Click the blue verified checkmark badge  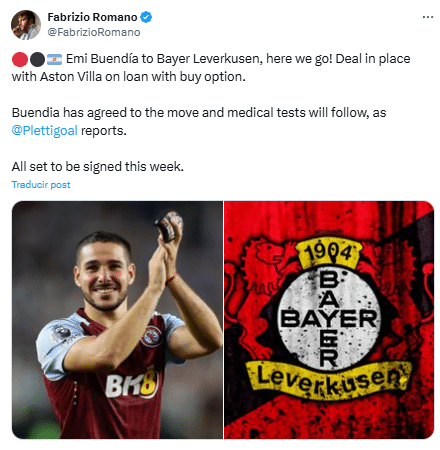pyautogui.click(x=146, y=17)
